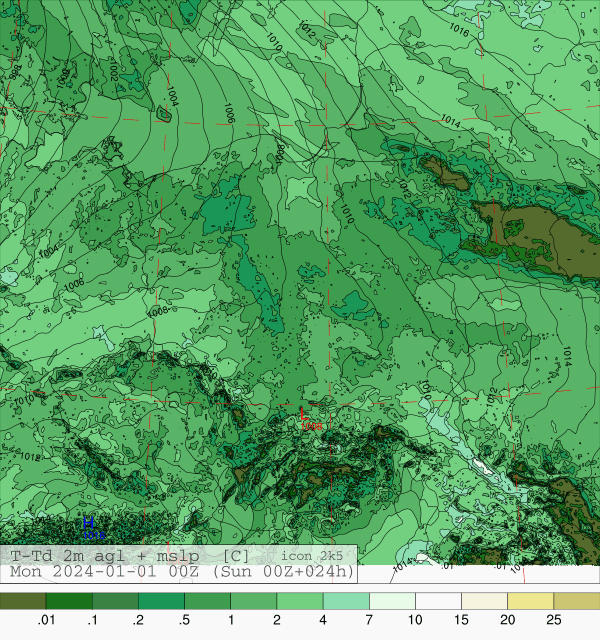Select the cream legend swatch between 15 and 20
600x640 pixels.
(484, 601)
